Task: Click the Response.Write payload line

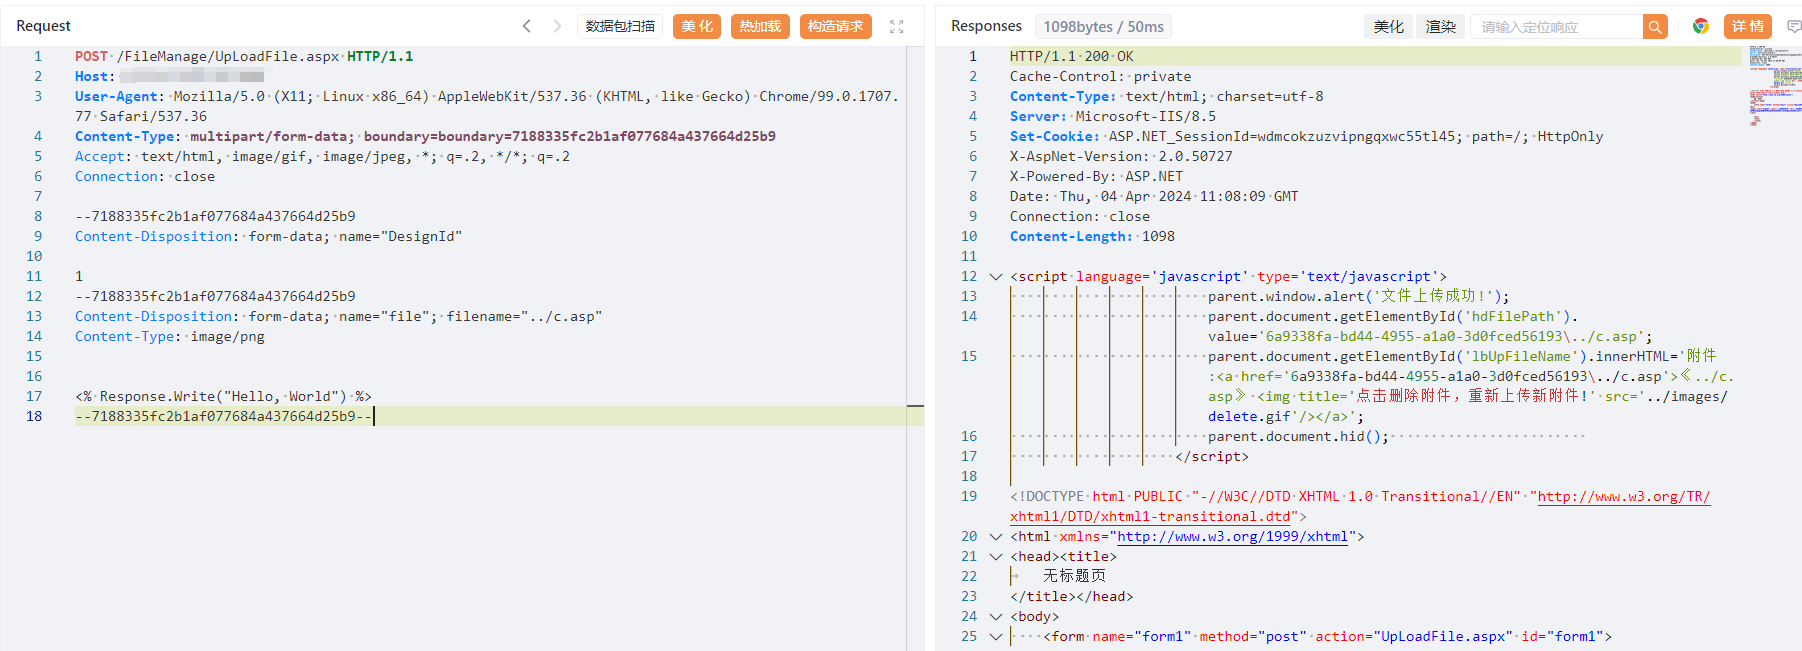Action: 223,397
